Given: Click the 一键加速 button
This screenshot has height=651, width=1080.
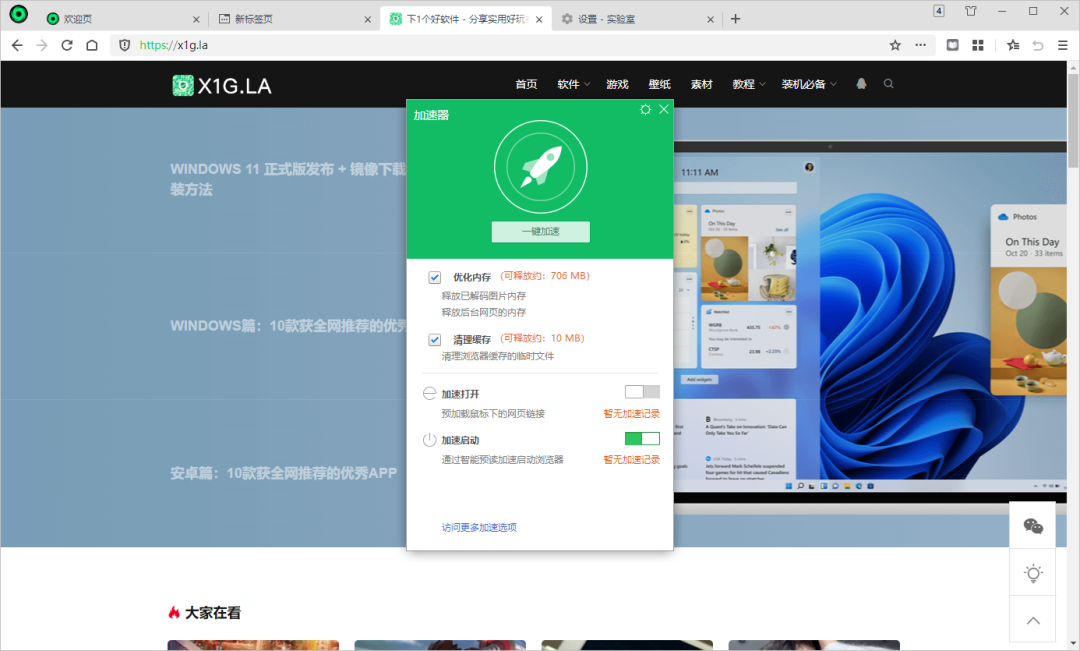Looking at the screenshot, I should coord(541,231).
